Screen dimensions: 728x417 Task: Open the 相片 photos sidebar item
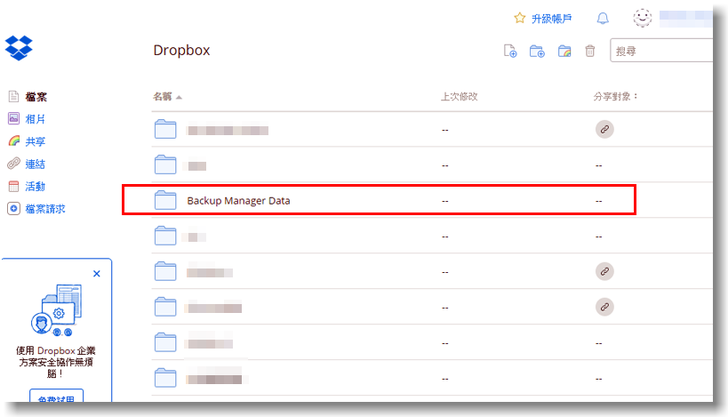coord(35,119)
